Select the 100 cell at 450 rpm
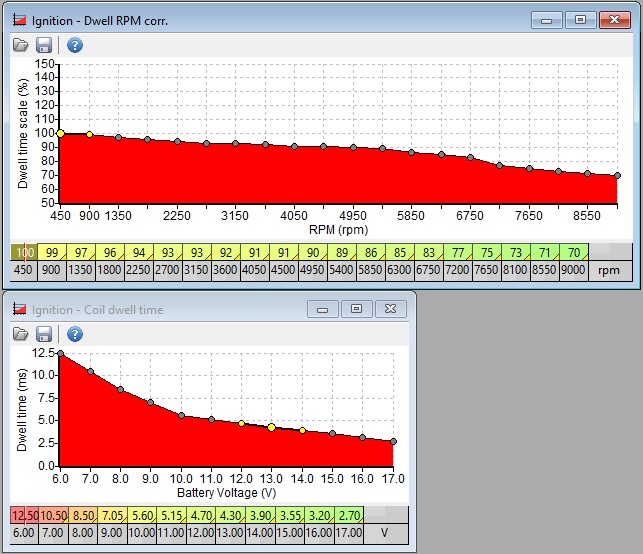643x554 pixels. click(25, 252)
